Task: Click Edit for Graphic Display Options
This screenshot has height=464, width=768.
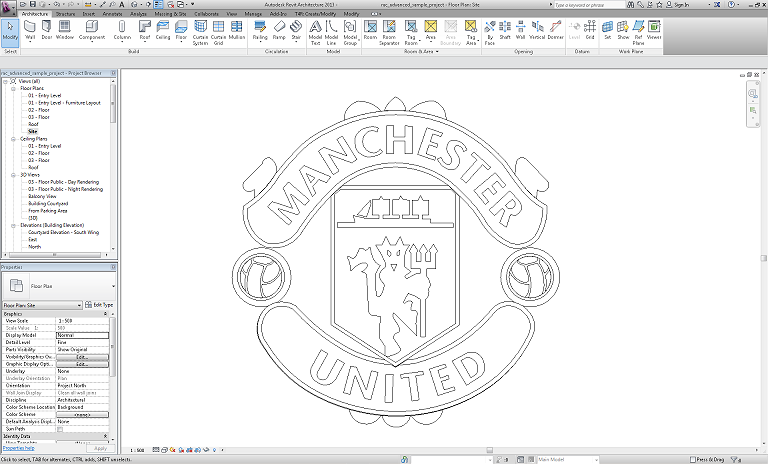Action: pyautogui.click(x=82, y=365)
